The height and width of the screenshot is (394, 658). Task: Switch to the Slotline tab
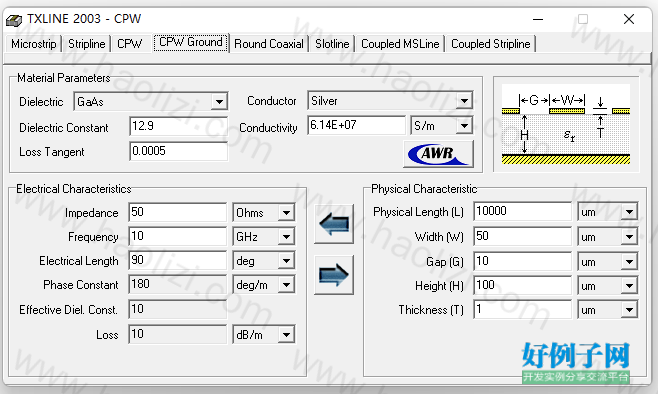tap(332, 44)
